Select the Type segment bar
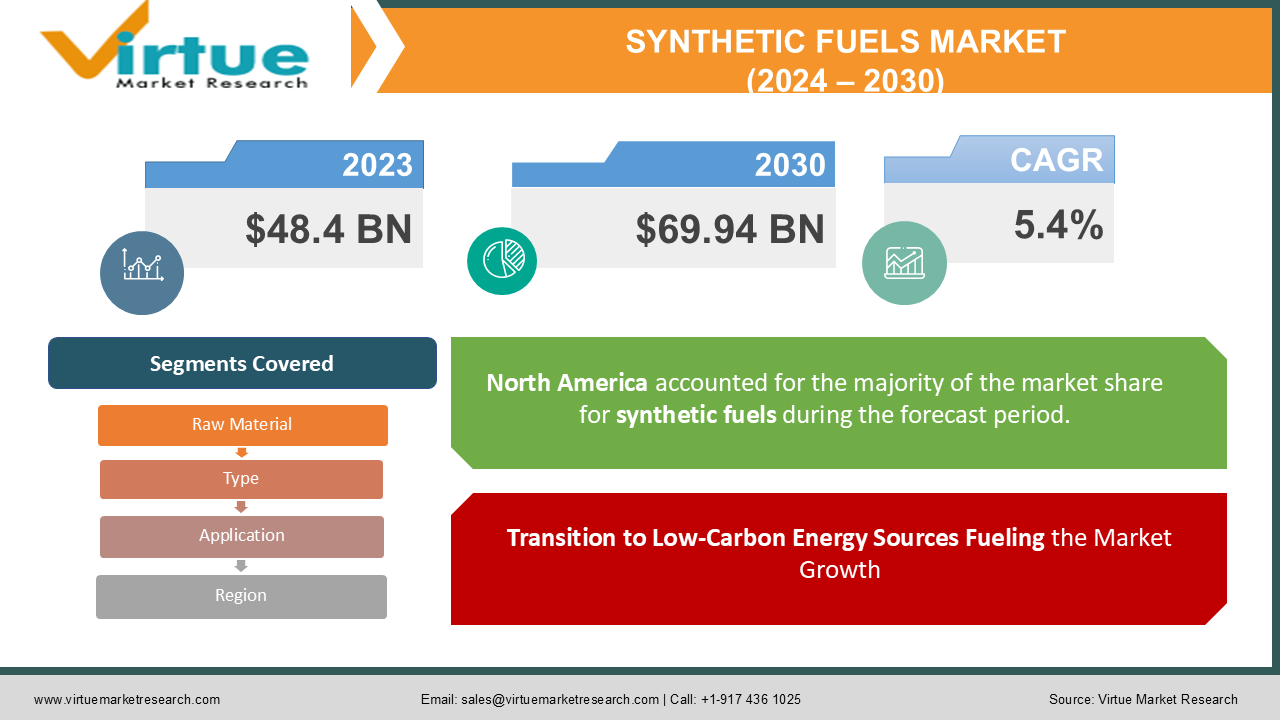This screenshot has height=720, width=1280. [x=240, y=479]
